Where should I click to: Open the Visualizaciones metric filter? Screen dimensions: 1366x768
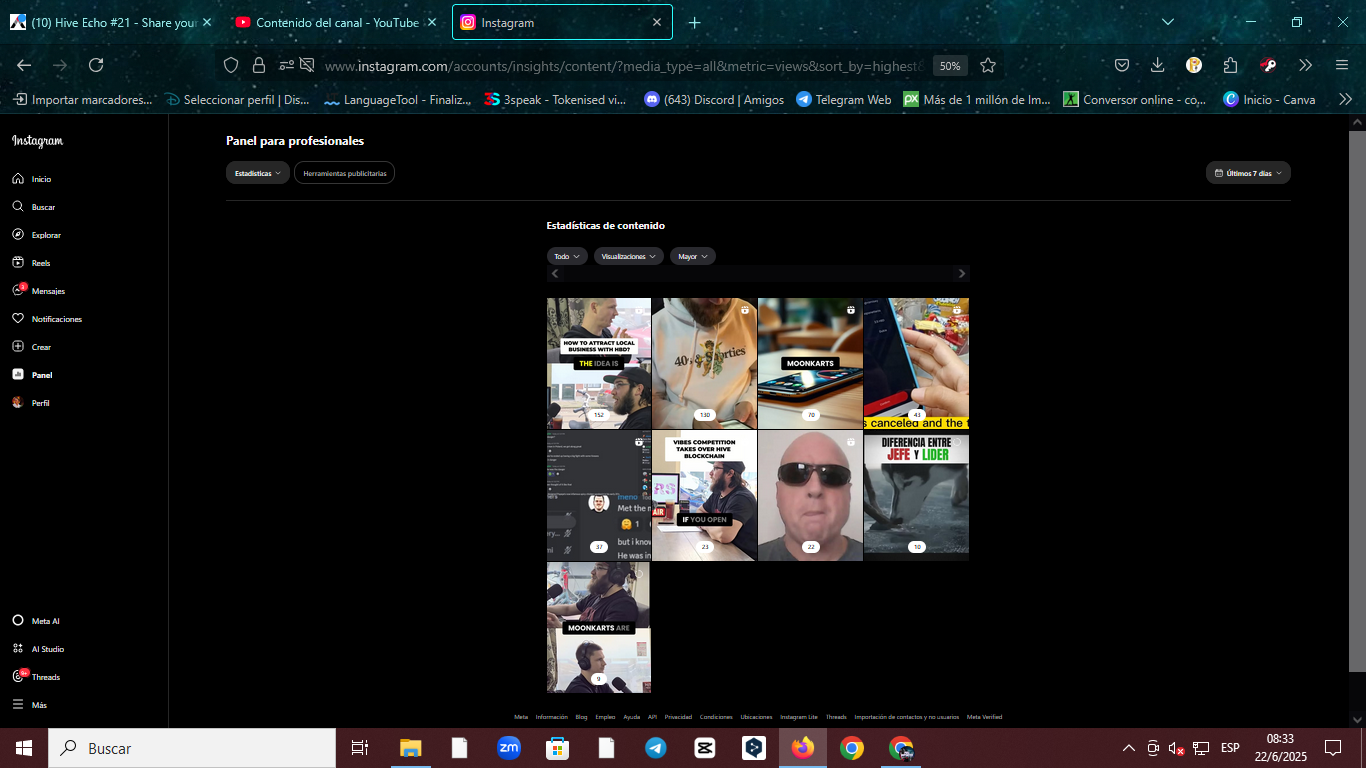pyautogui.click(x=629, y=256)
